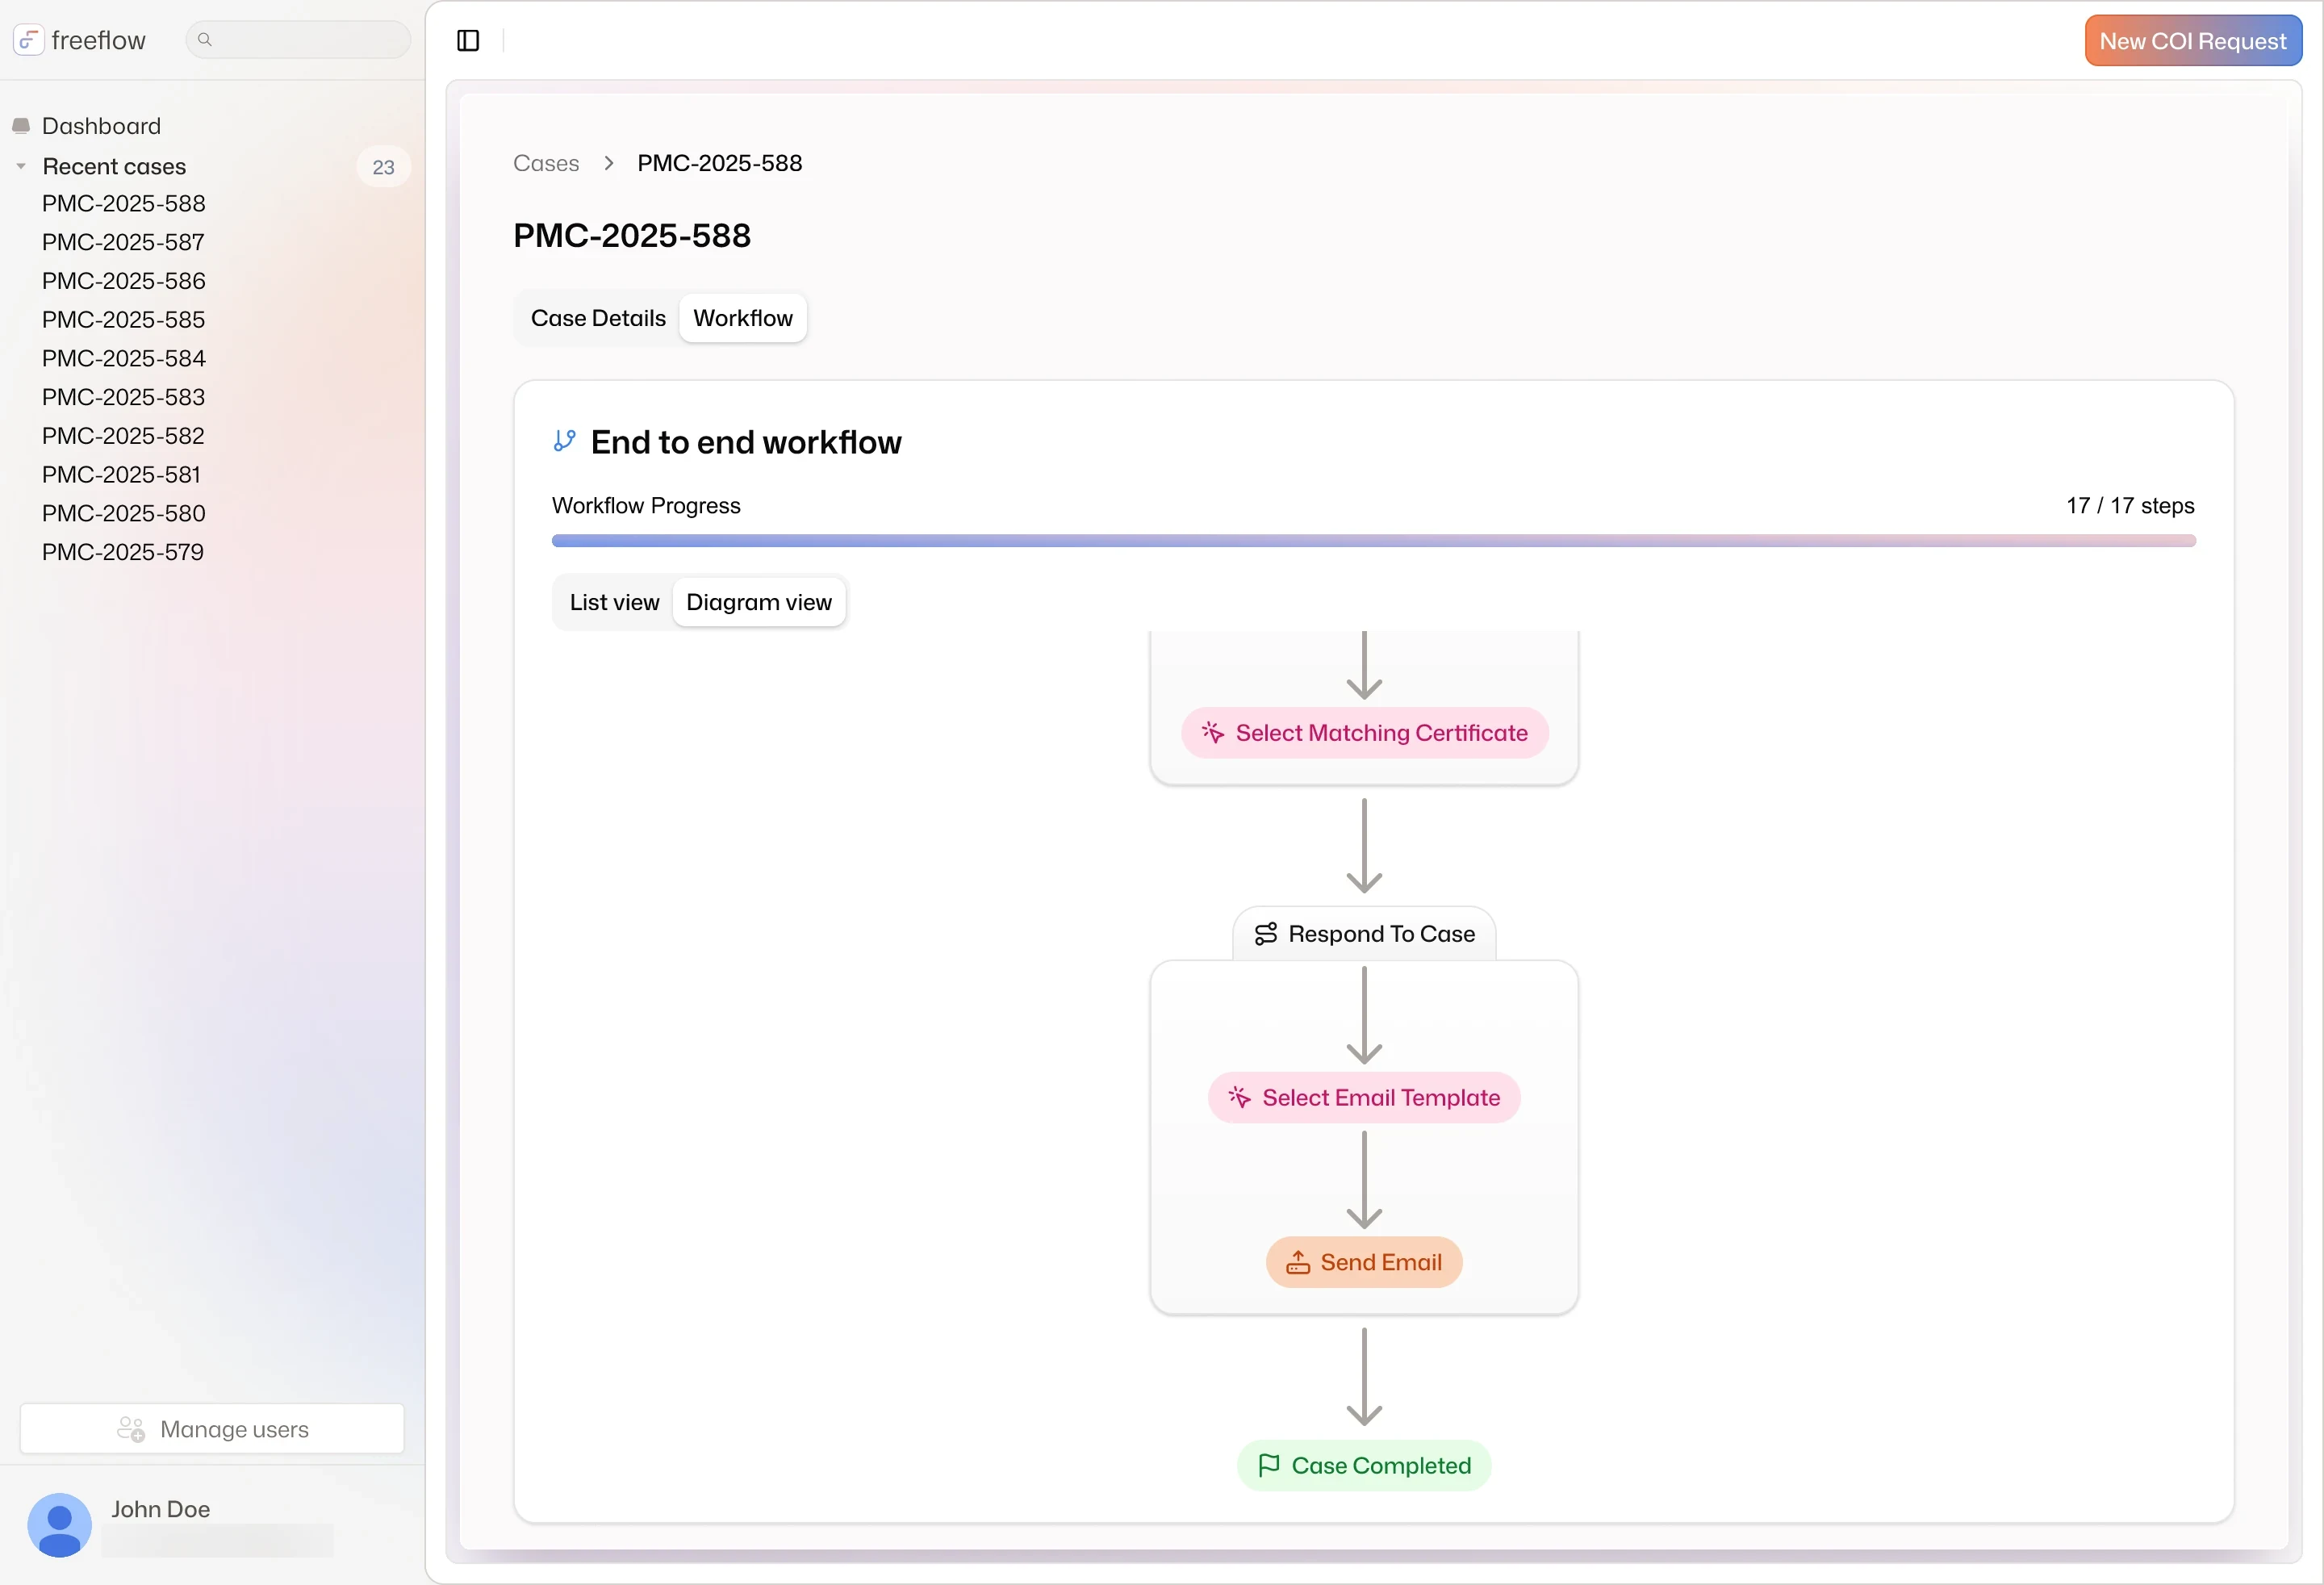The width and height of the screenshot is (2324, 1585).
Task: Click the 17 / 17 steps text
Action: click(2131, 506)
